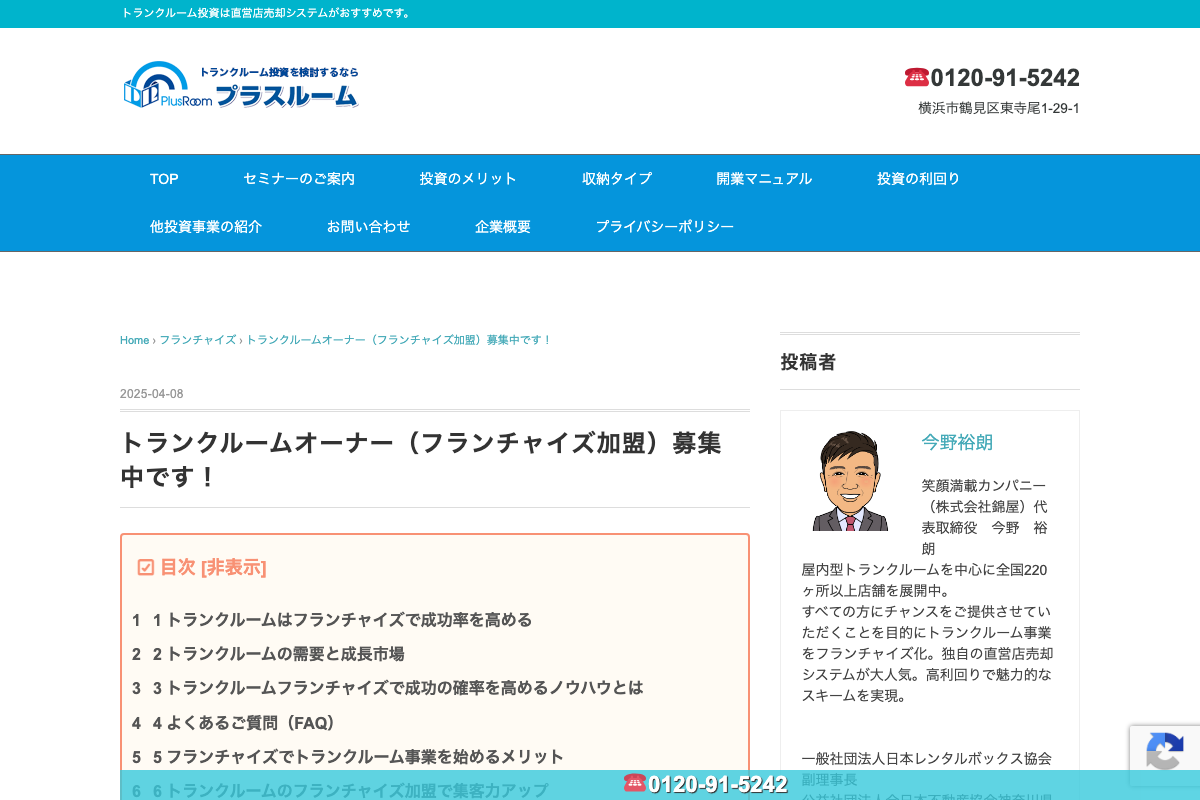Go to section 3 ノウハウとは
This screenshot has width=1200, height=800.
pos(398,688)
